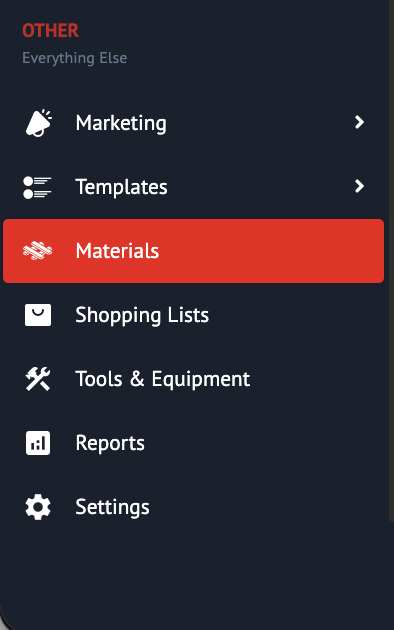The width and height of the screenshot is (394, 630).
Task: Click the Everything Else subtitle text
Action: (75, 58)
